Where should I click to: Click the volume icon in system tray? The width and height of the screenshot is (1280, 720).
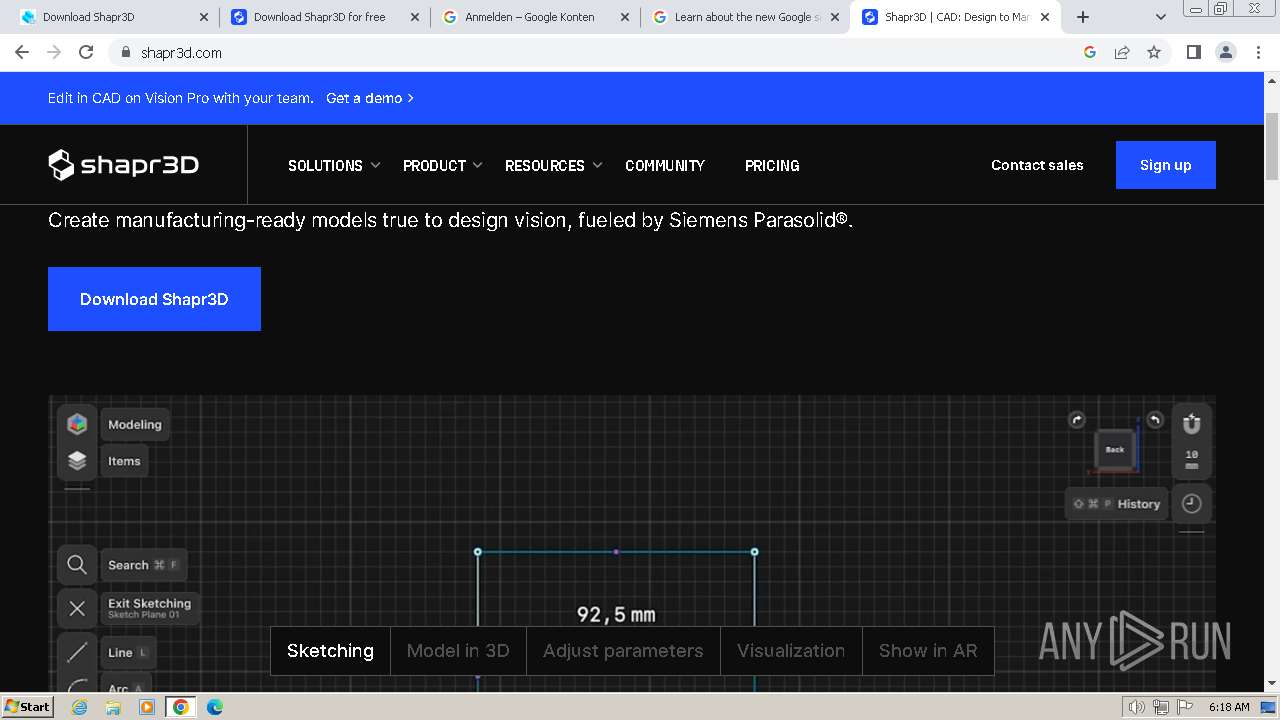[x=1137, y=707]
